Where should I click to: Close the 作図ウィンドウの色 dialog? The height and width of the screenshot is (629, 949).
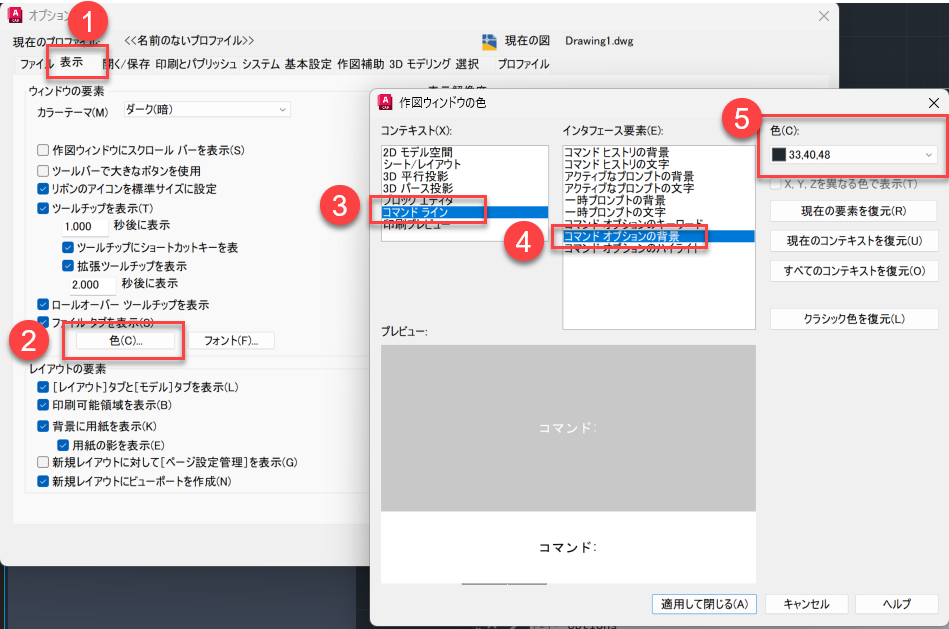934,103
